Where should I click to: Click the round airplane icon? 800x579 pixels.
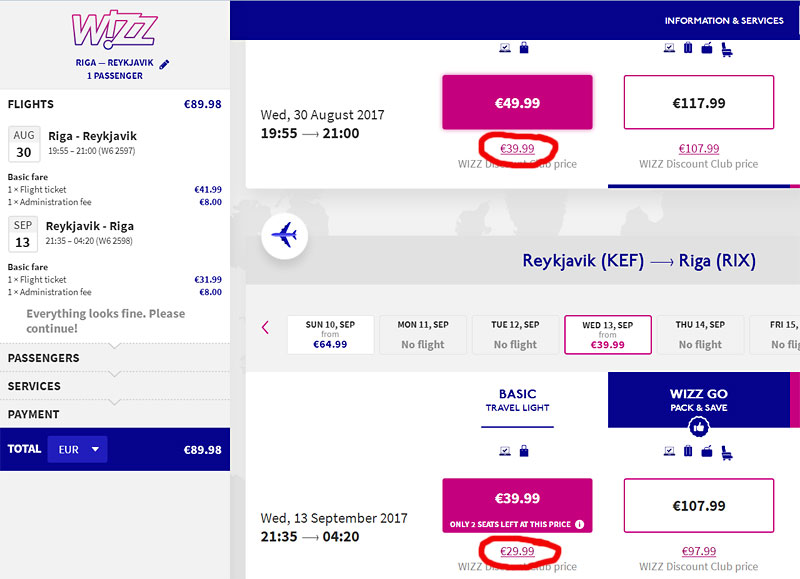click(x=284, y=236)
